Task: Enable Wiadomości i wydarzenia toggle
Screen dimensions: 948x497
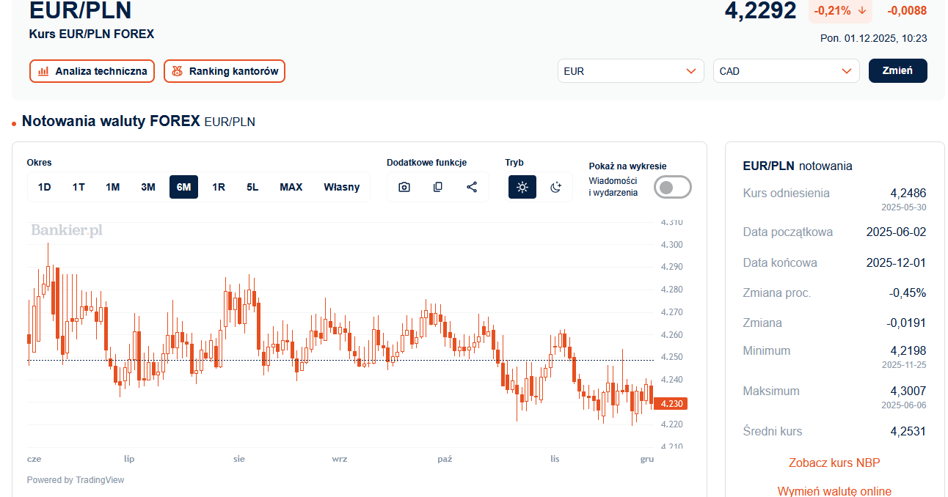Action: tap(673, 187)
